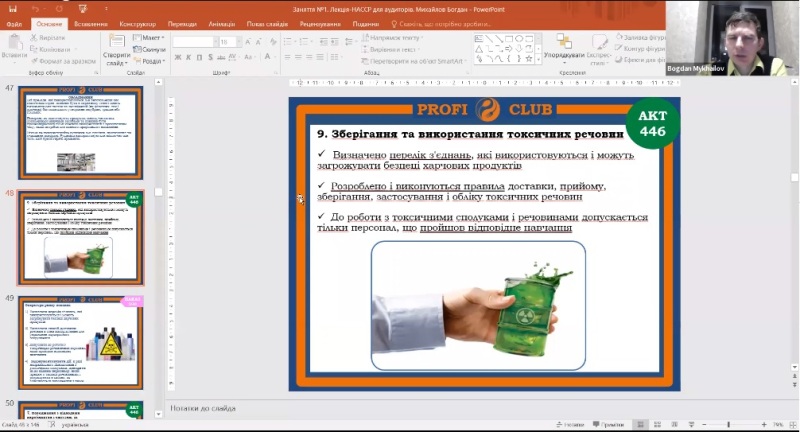The height and width of the screenshot is (432, 800).
Task: Switch to the Переходи tab
Action: coord(182,24)
